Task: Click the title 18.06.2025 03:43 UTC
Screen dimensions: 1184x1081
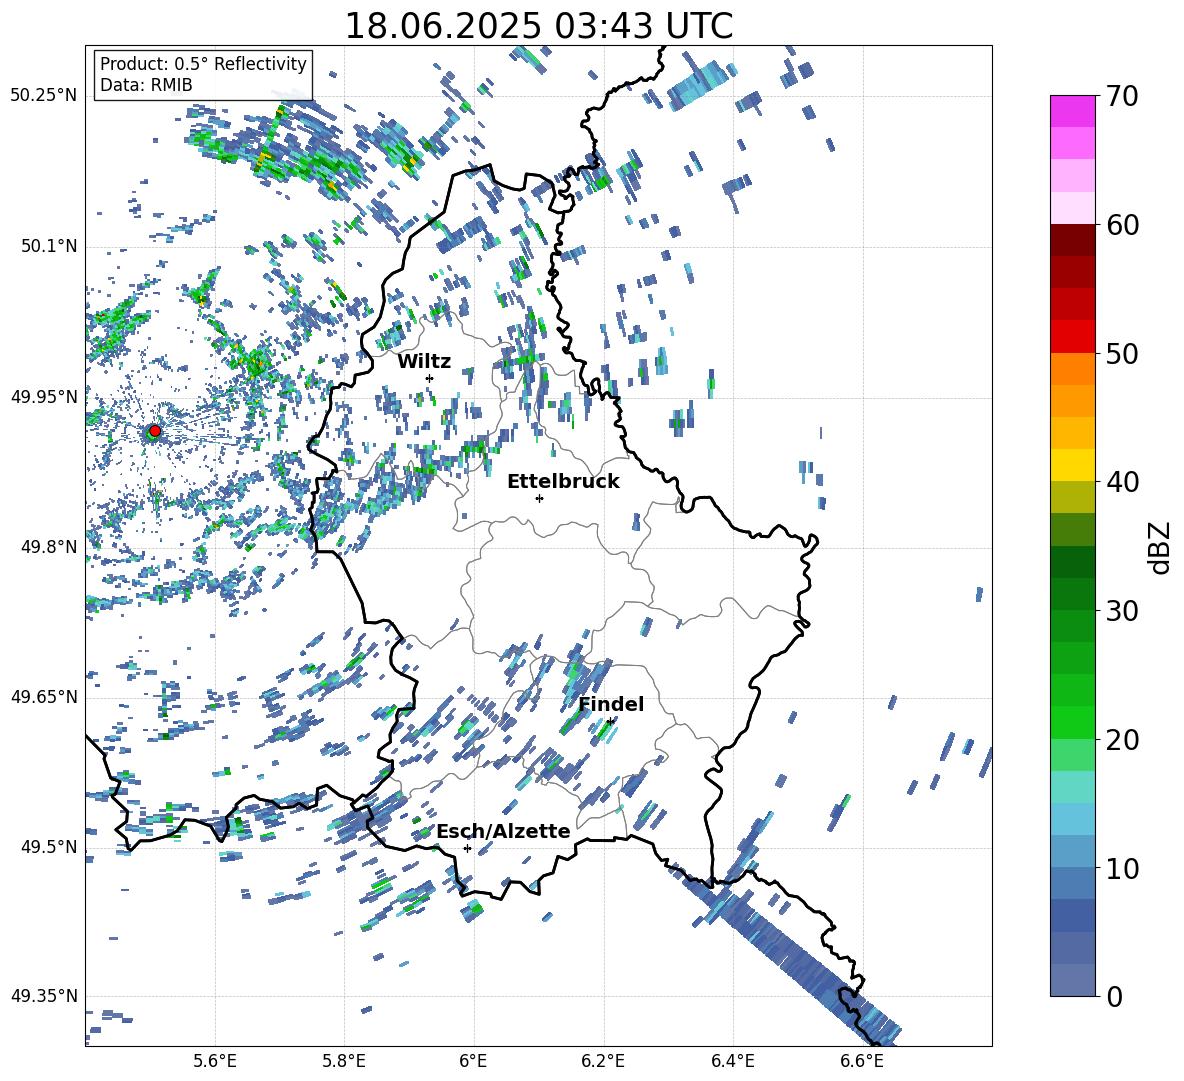Action: click(538, 26)
